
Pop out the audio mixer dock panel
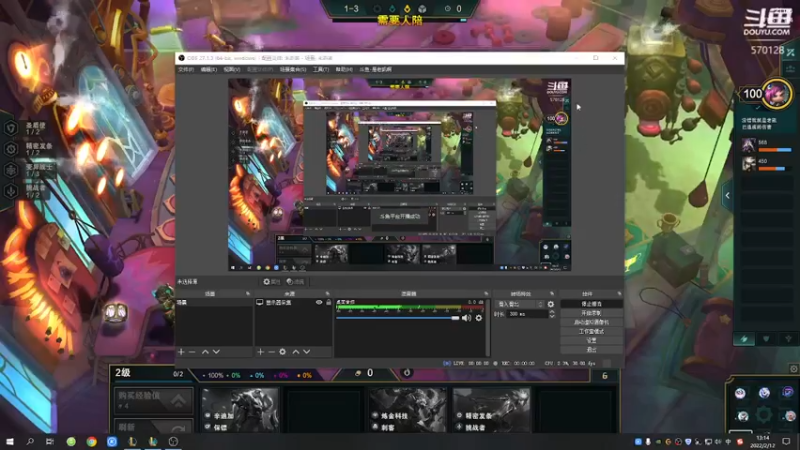click(x=486, y=294)
